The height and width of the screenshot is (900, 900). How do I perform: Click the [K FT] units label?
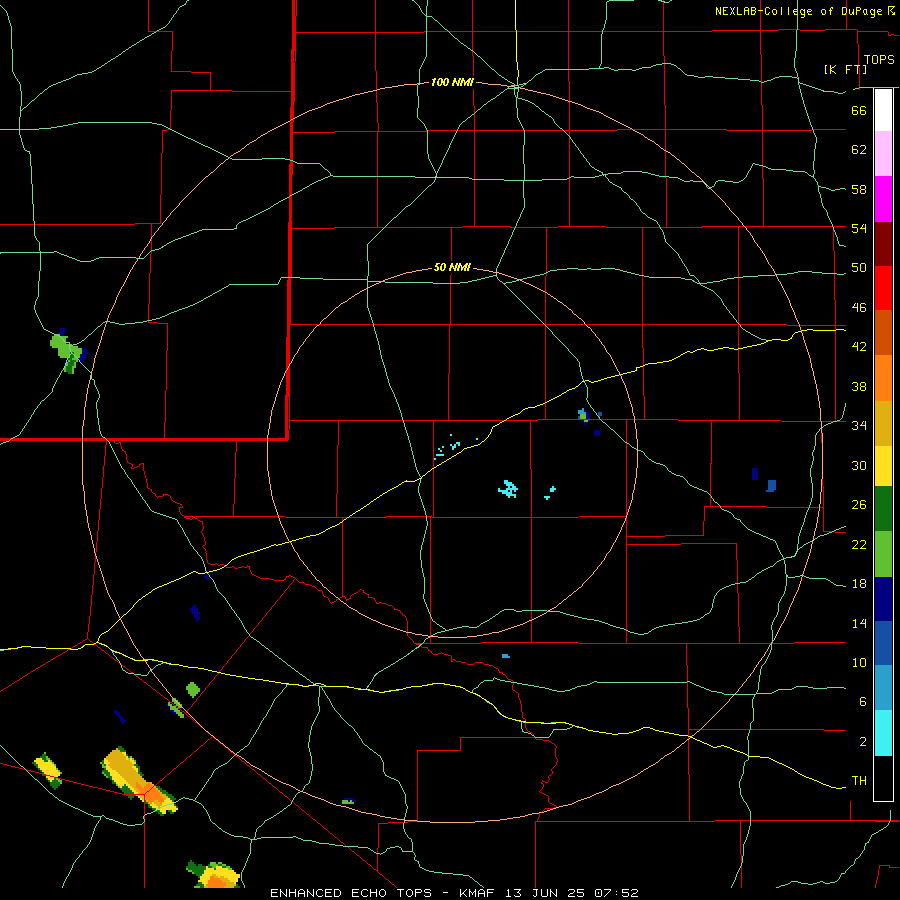click(845, 69)
